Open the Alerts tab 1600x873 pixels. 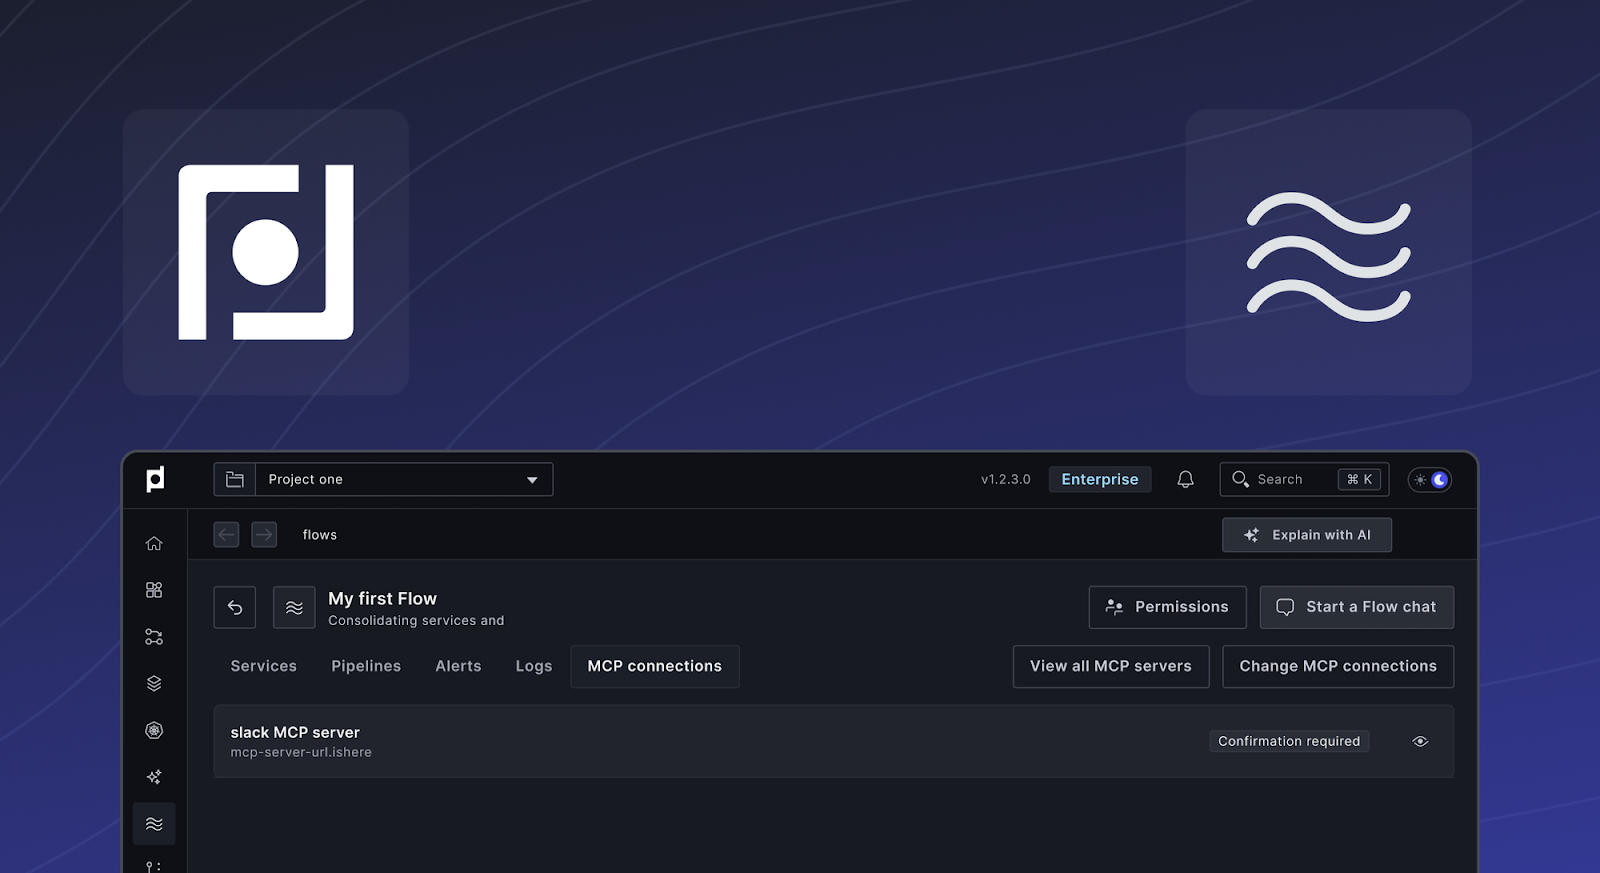[x=458, y=666]
